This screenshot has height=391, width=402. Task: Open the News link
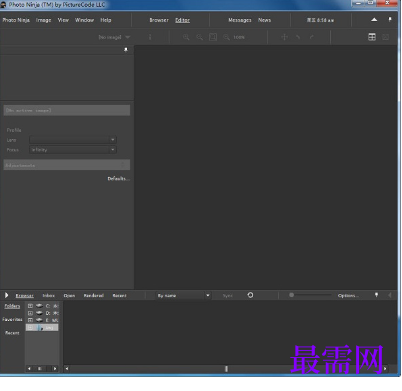pos(264,20)
